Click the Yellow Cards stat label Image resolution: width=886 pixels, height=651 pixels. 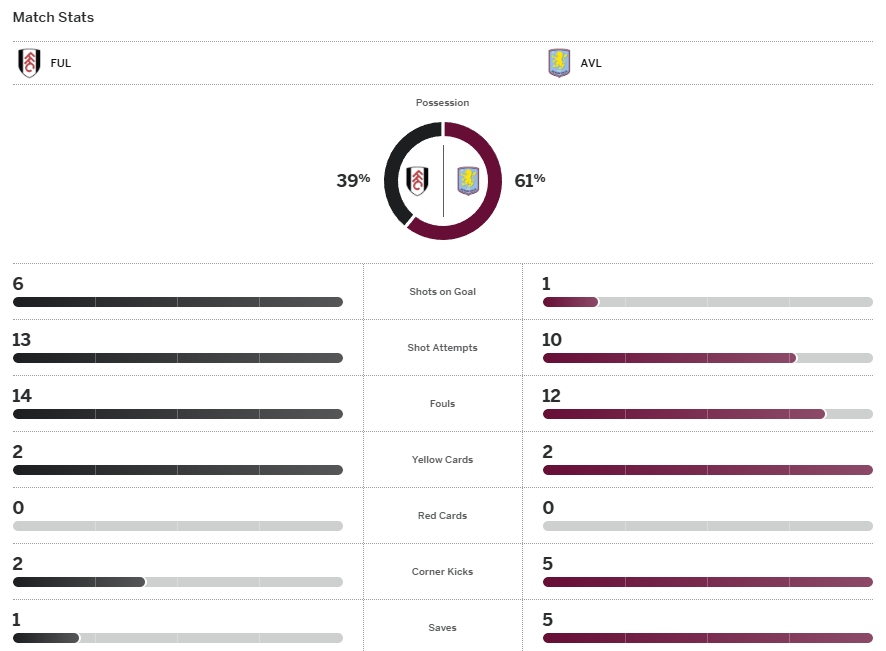point(442,460)
